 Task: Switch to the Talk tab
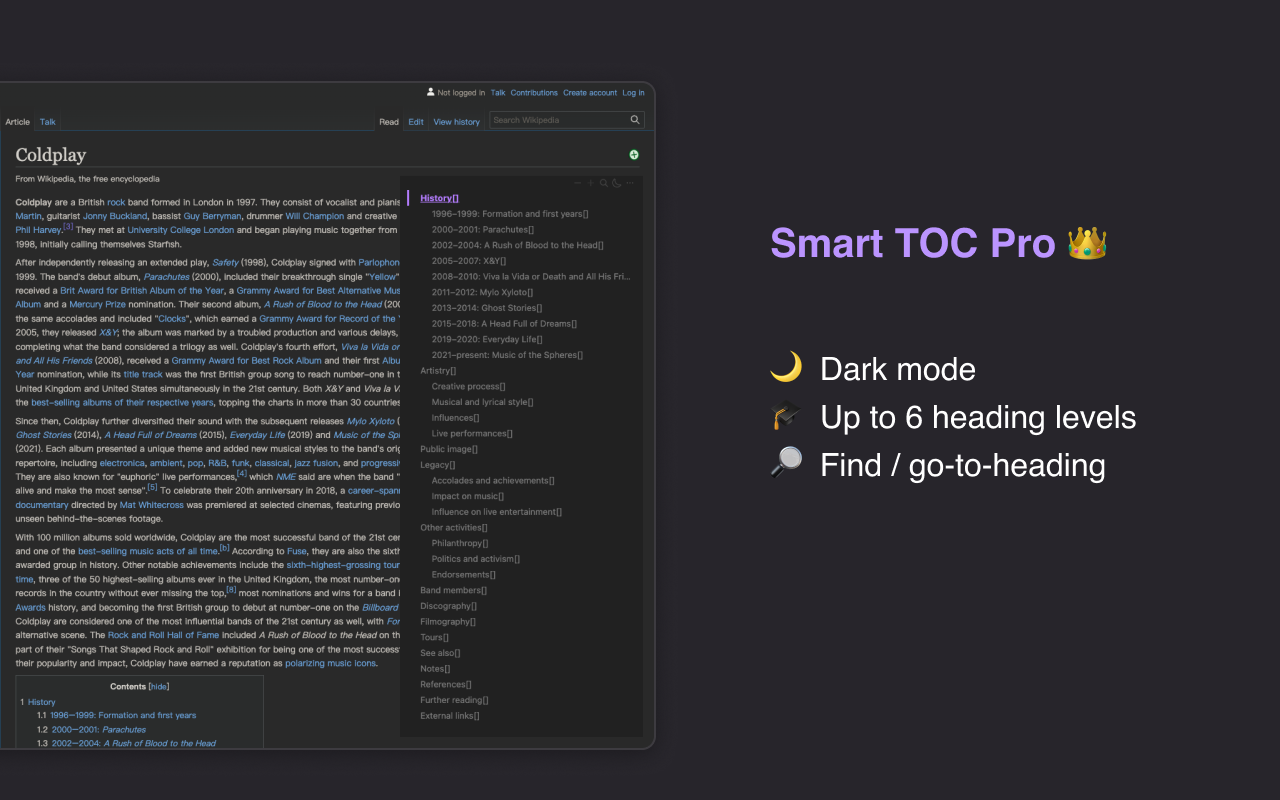tap(47, 121)
